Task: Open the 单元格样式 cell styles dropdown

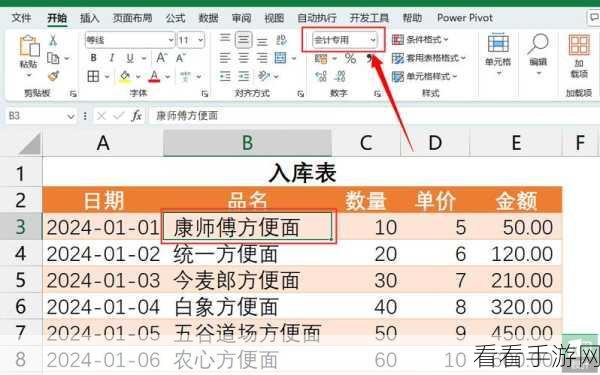Action: pyautogui.click(x=425, y=77)
